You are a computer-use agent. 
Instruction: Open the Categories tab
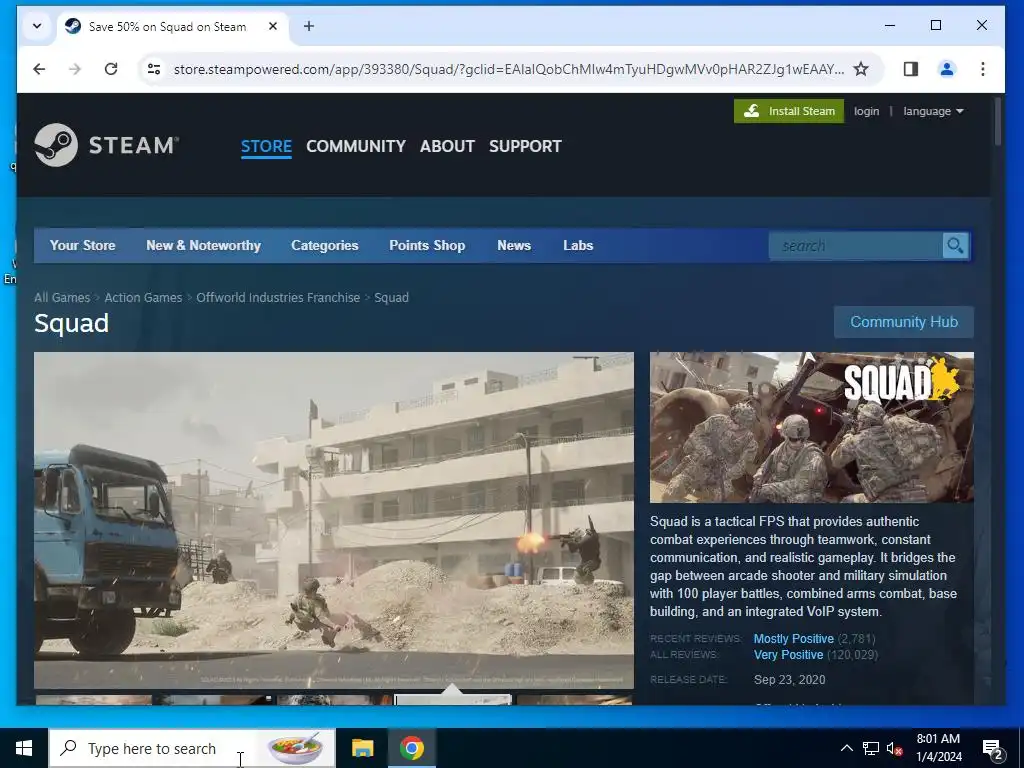325,246
